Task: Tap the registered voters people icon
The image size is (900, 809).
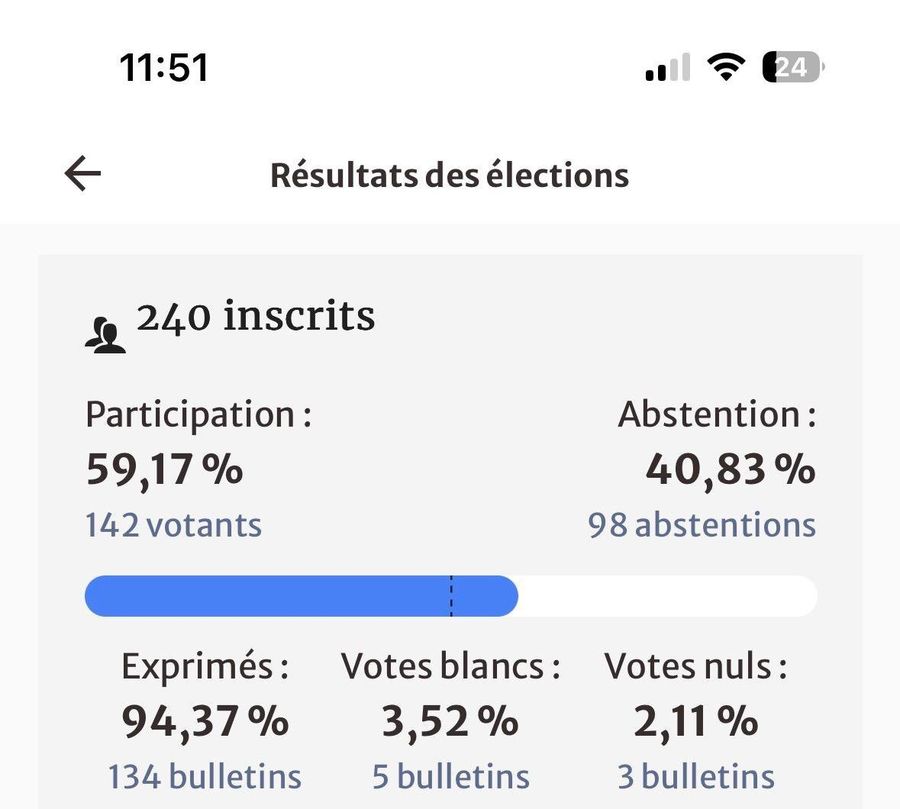Action: click(106, 337)
